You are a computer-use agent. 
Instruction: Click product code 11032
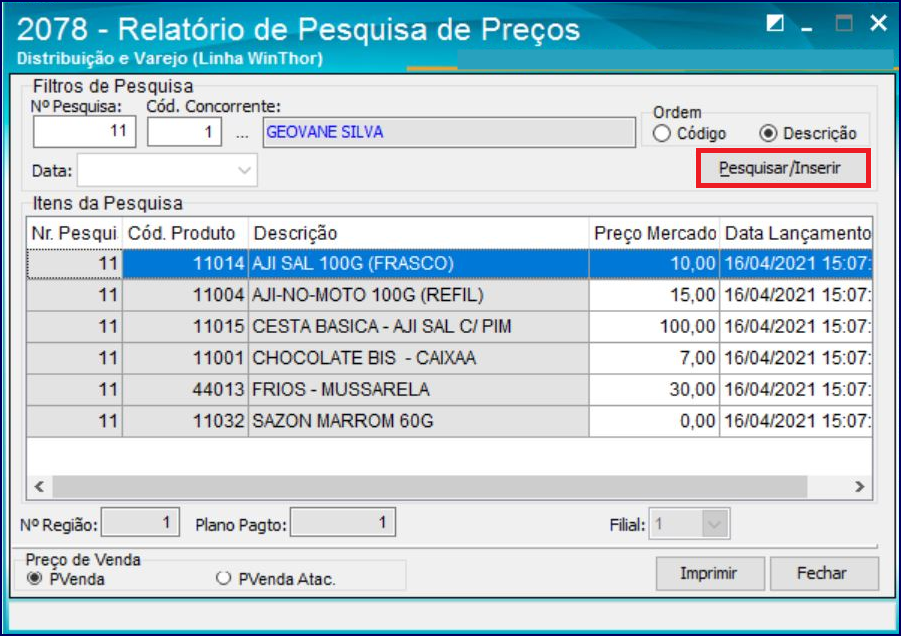click(x=185, y=421)
